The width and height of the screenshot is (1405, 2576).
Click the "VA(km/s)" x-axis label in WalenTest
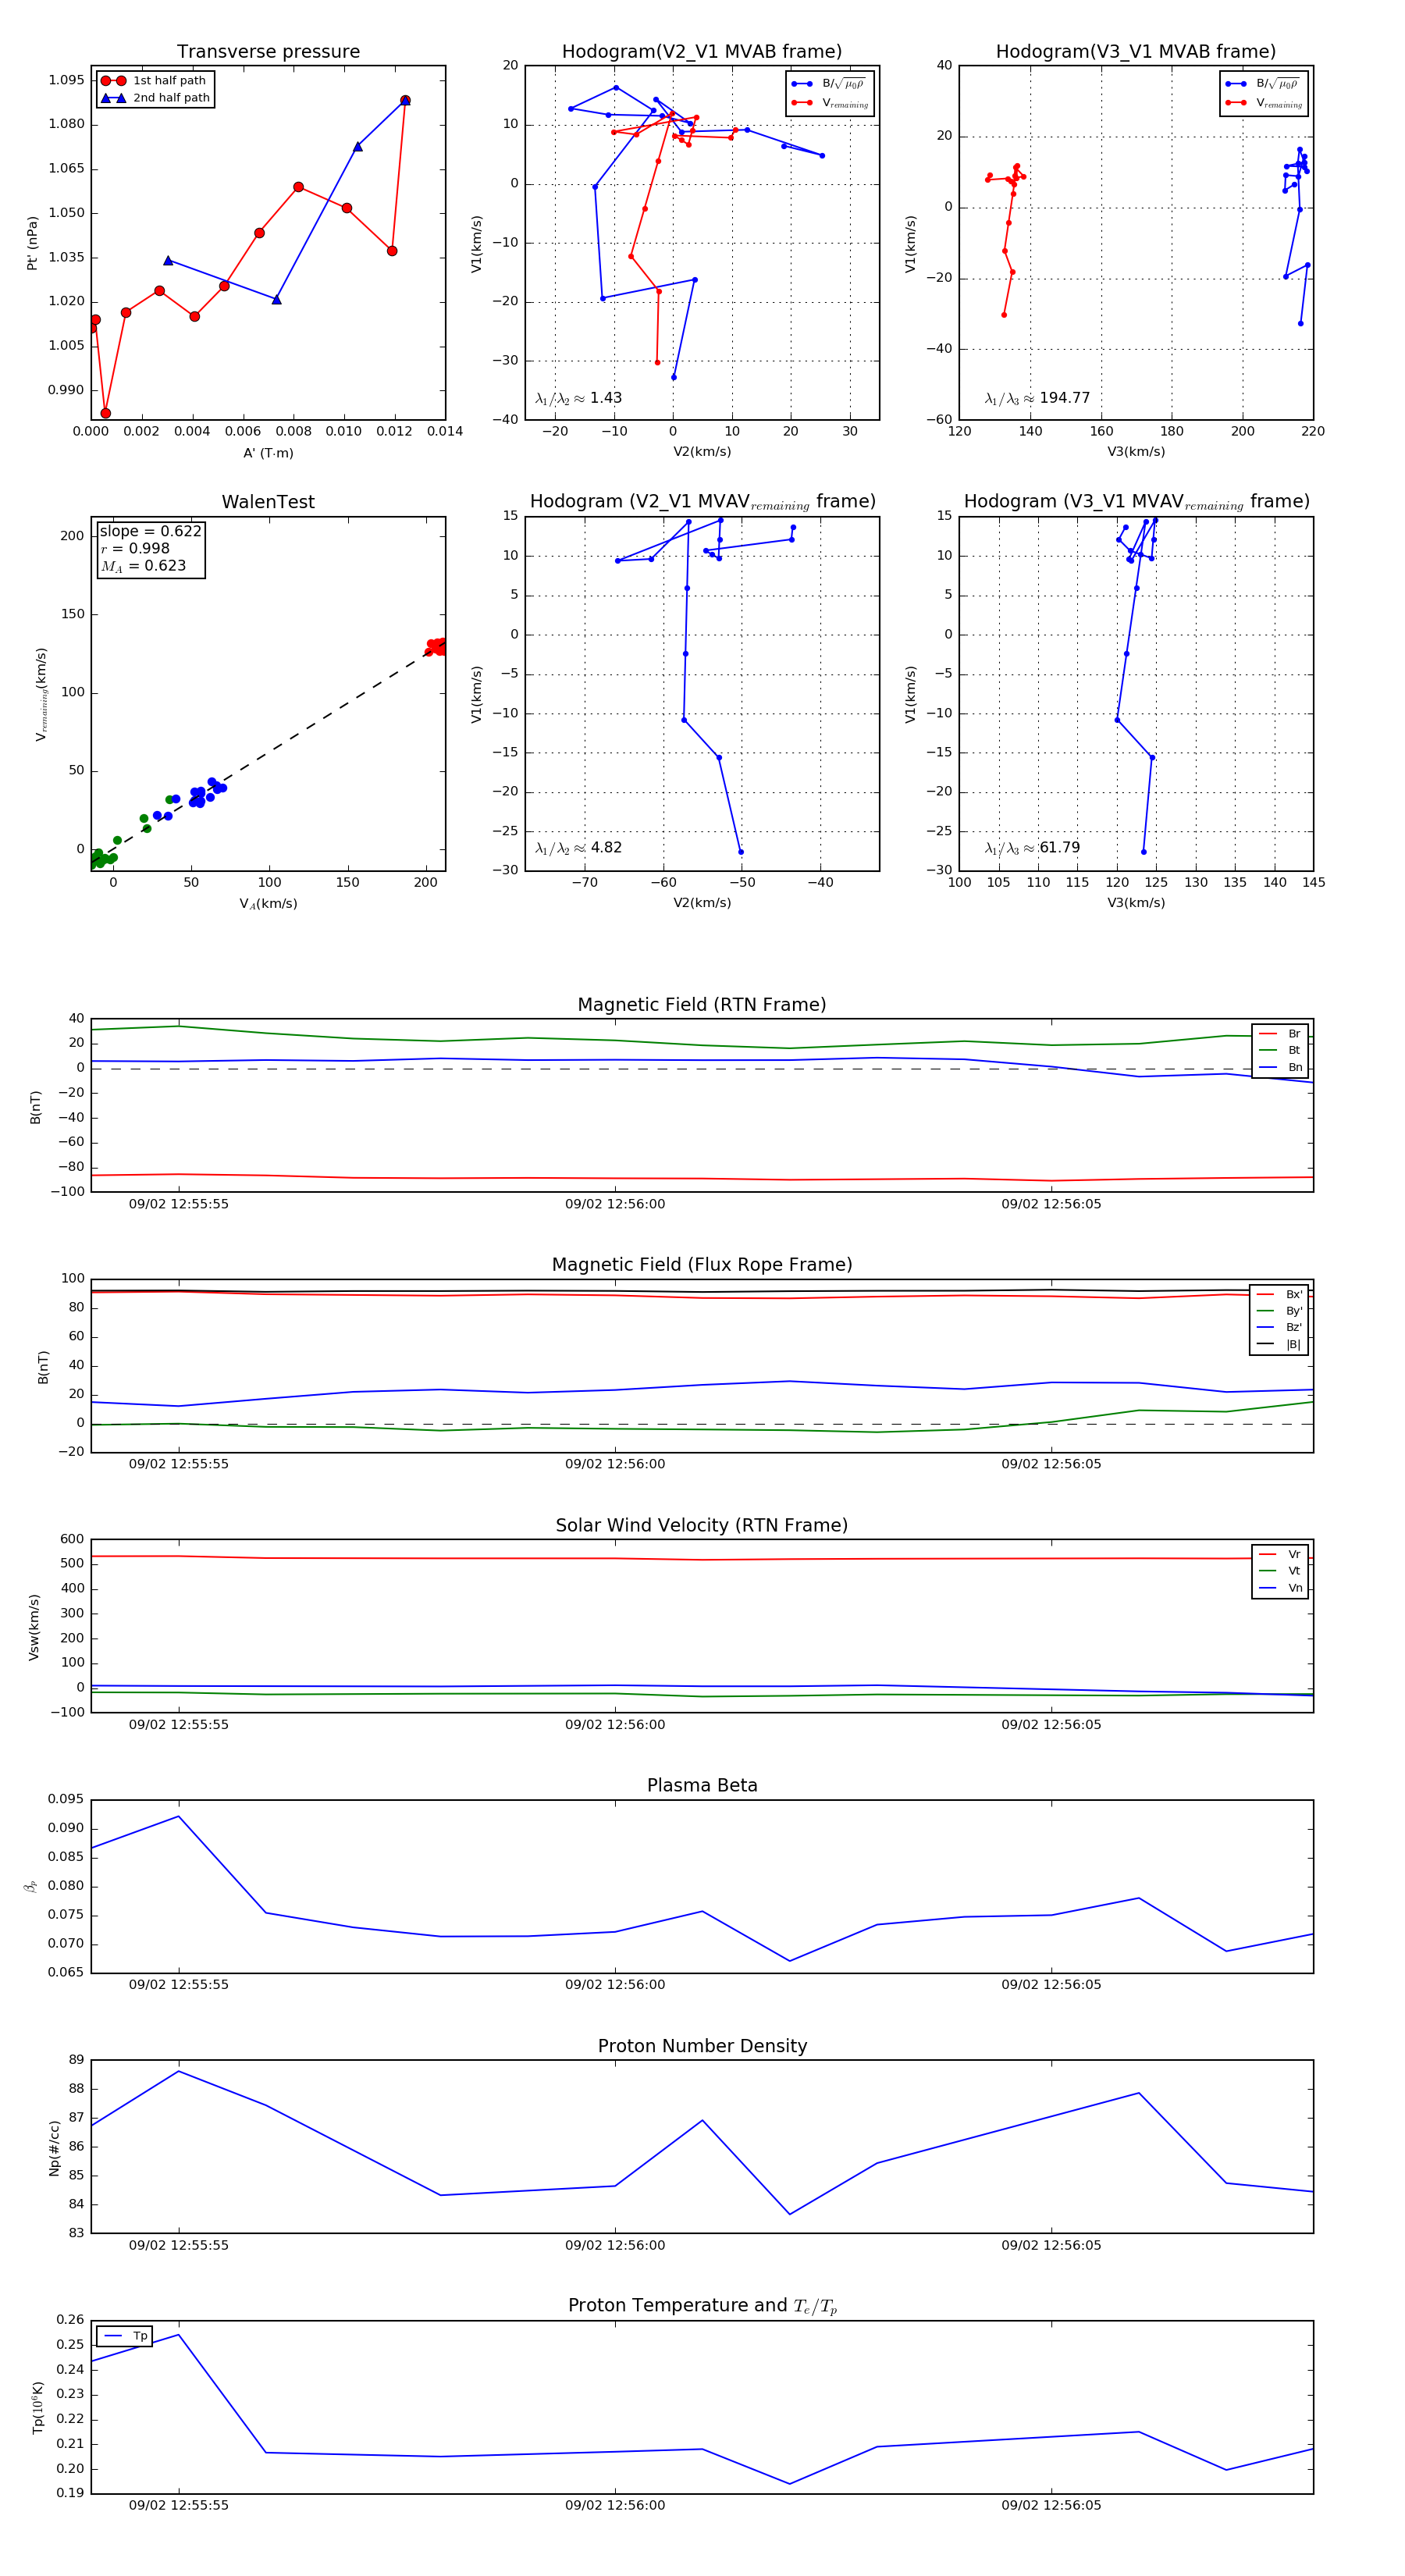268,904
